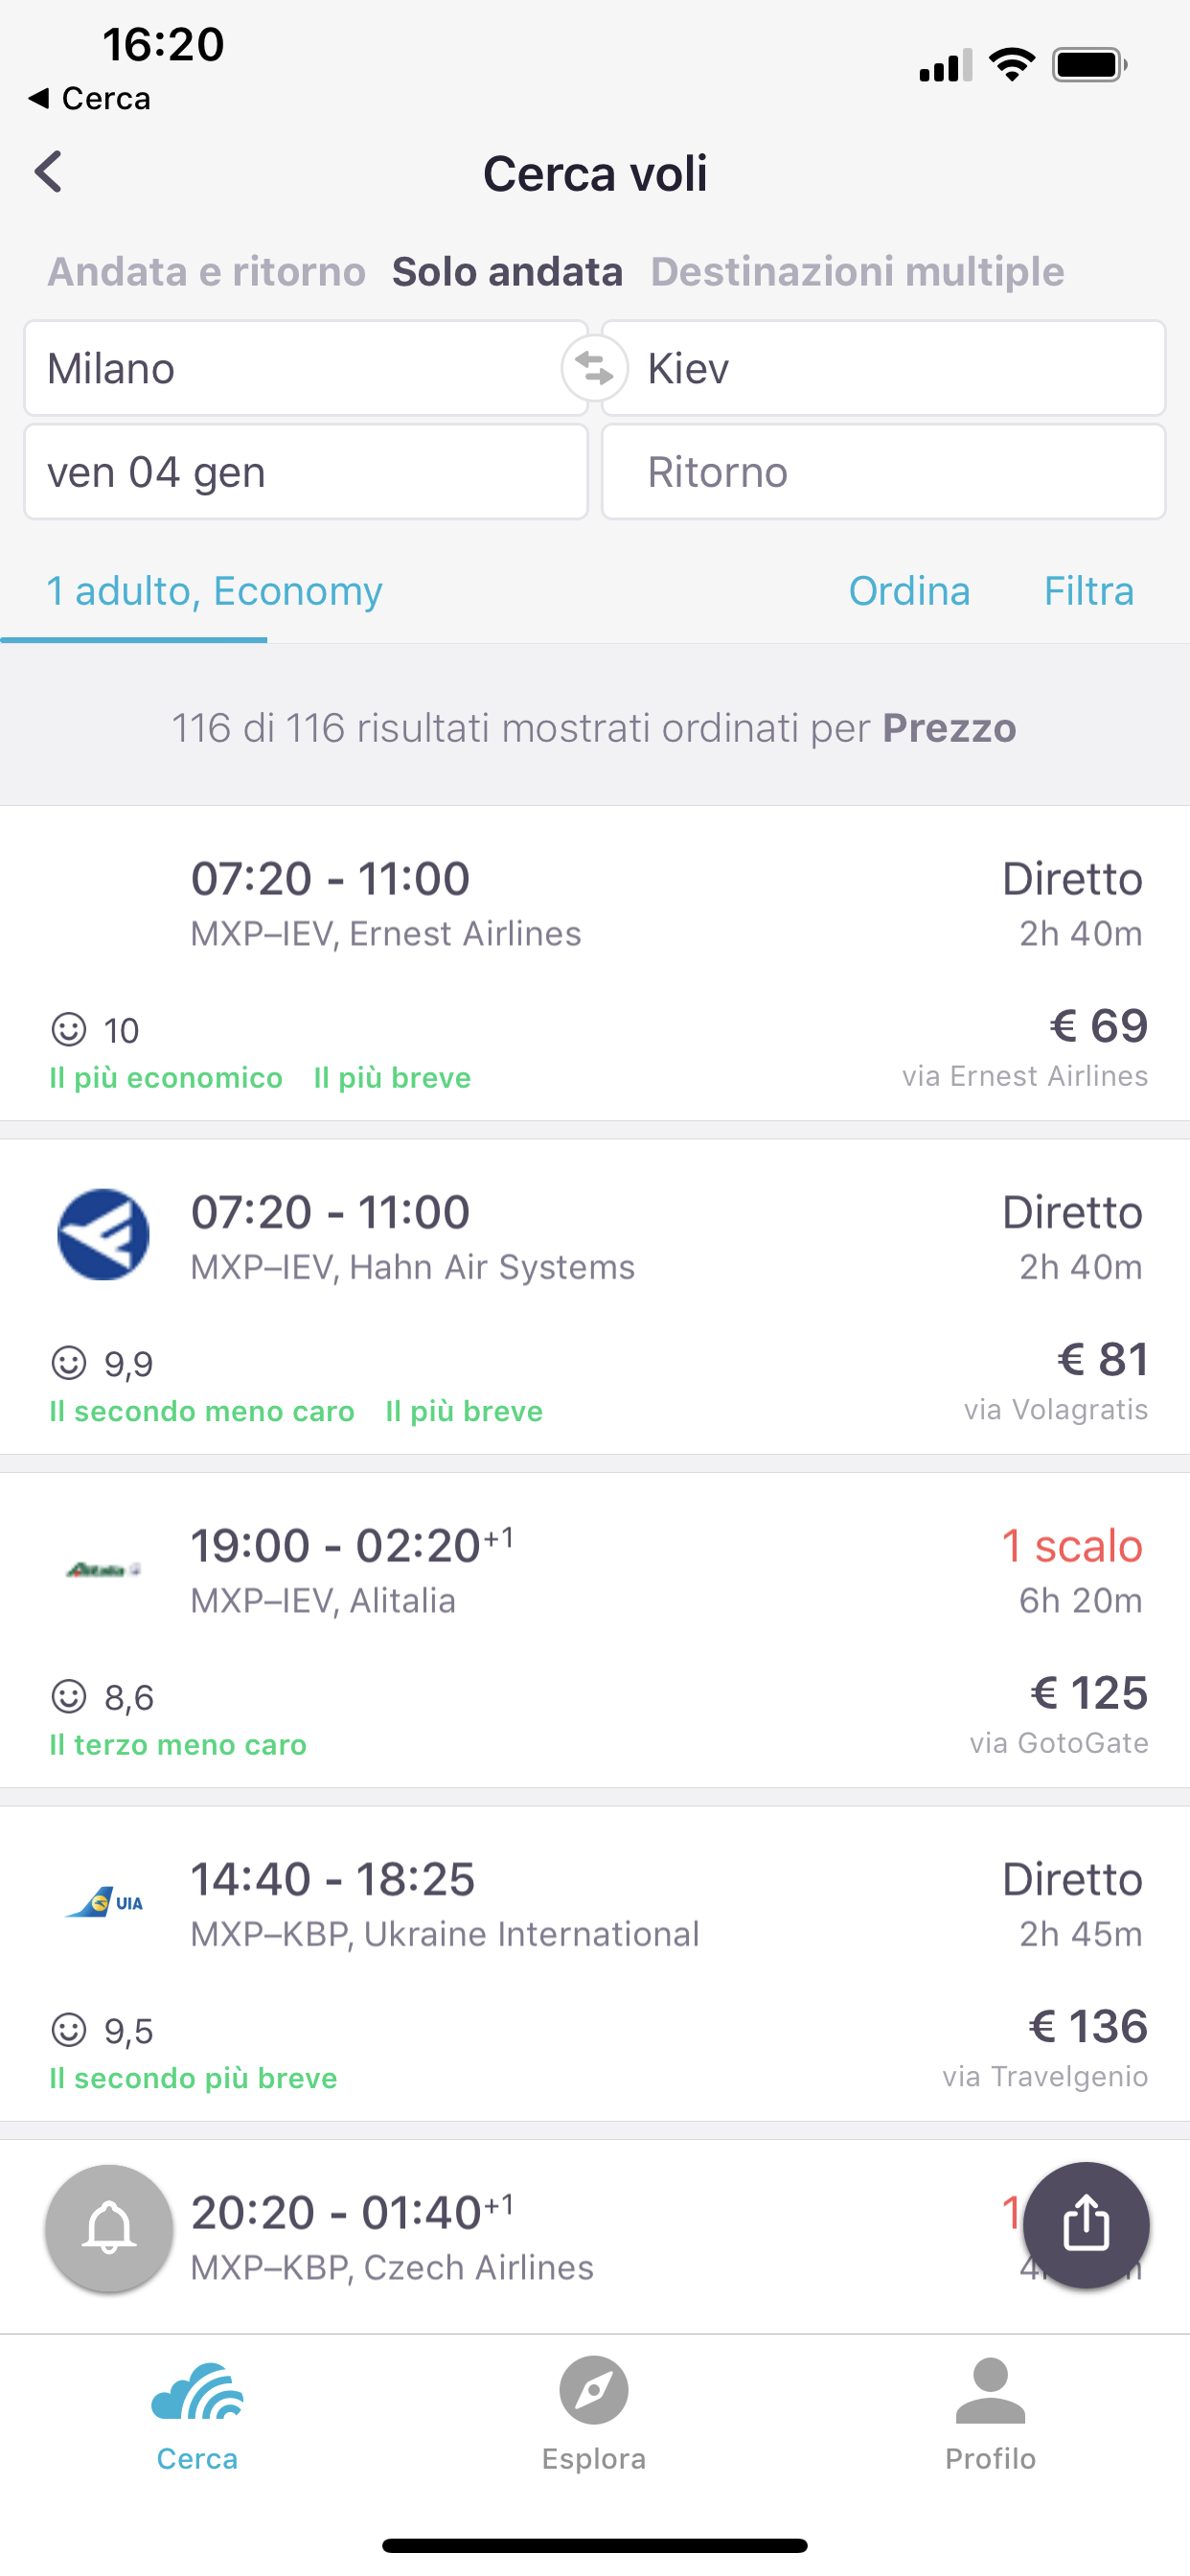
Task: Open the 1 adulto, Economy selector
Action: pos(214,591)
